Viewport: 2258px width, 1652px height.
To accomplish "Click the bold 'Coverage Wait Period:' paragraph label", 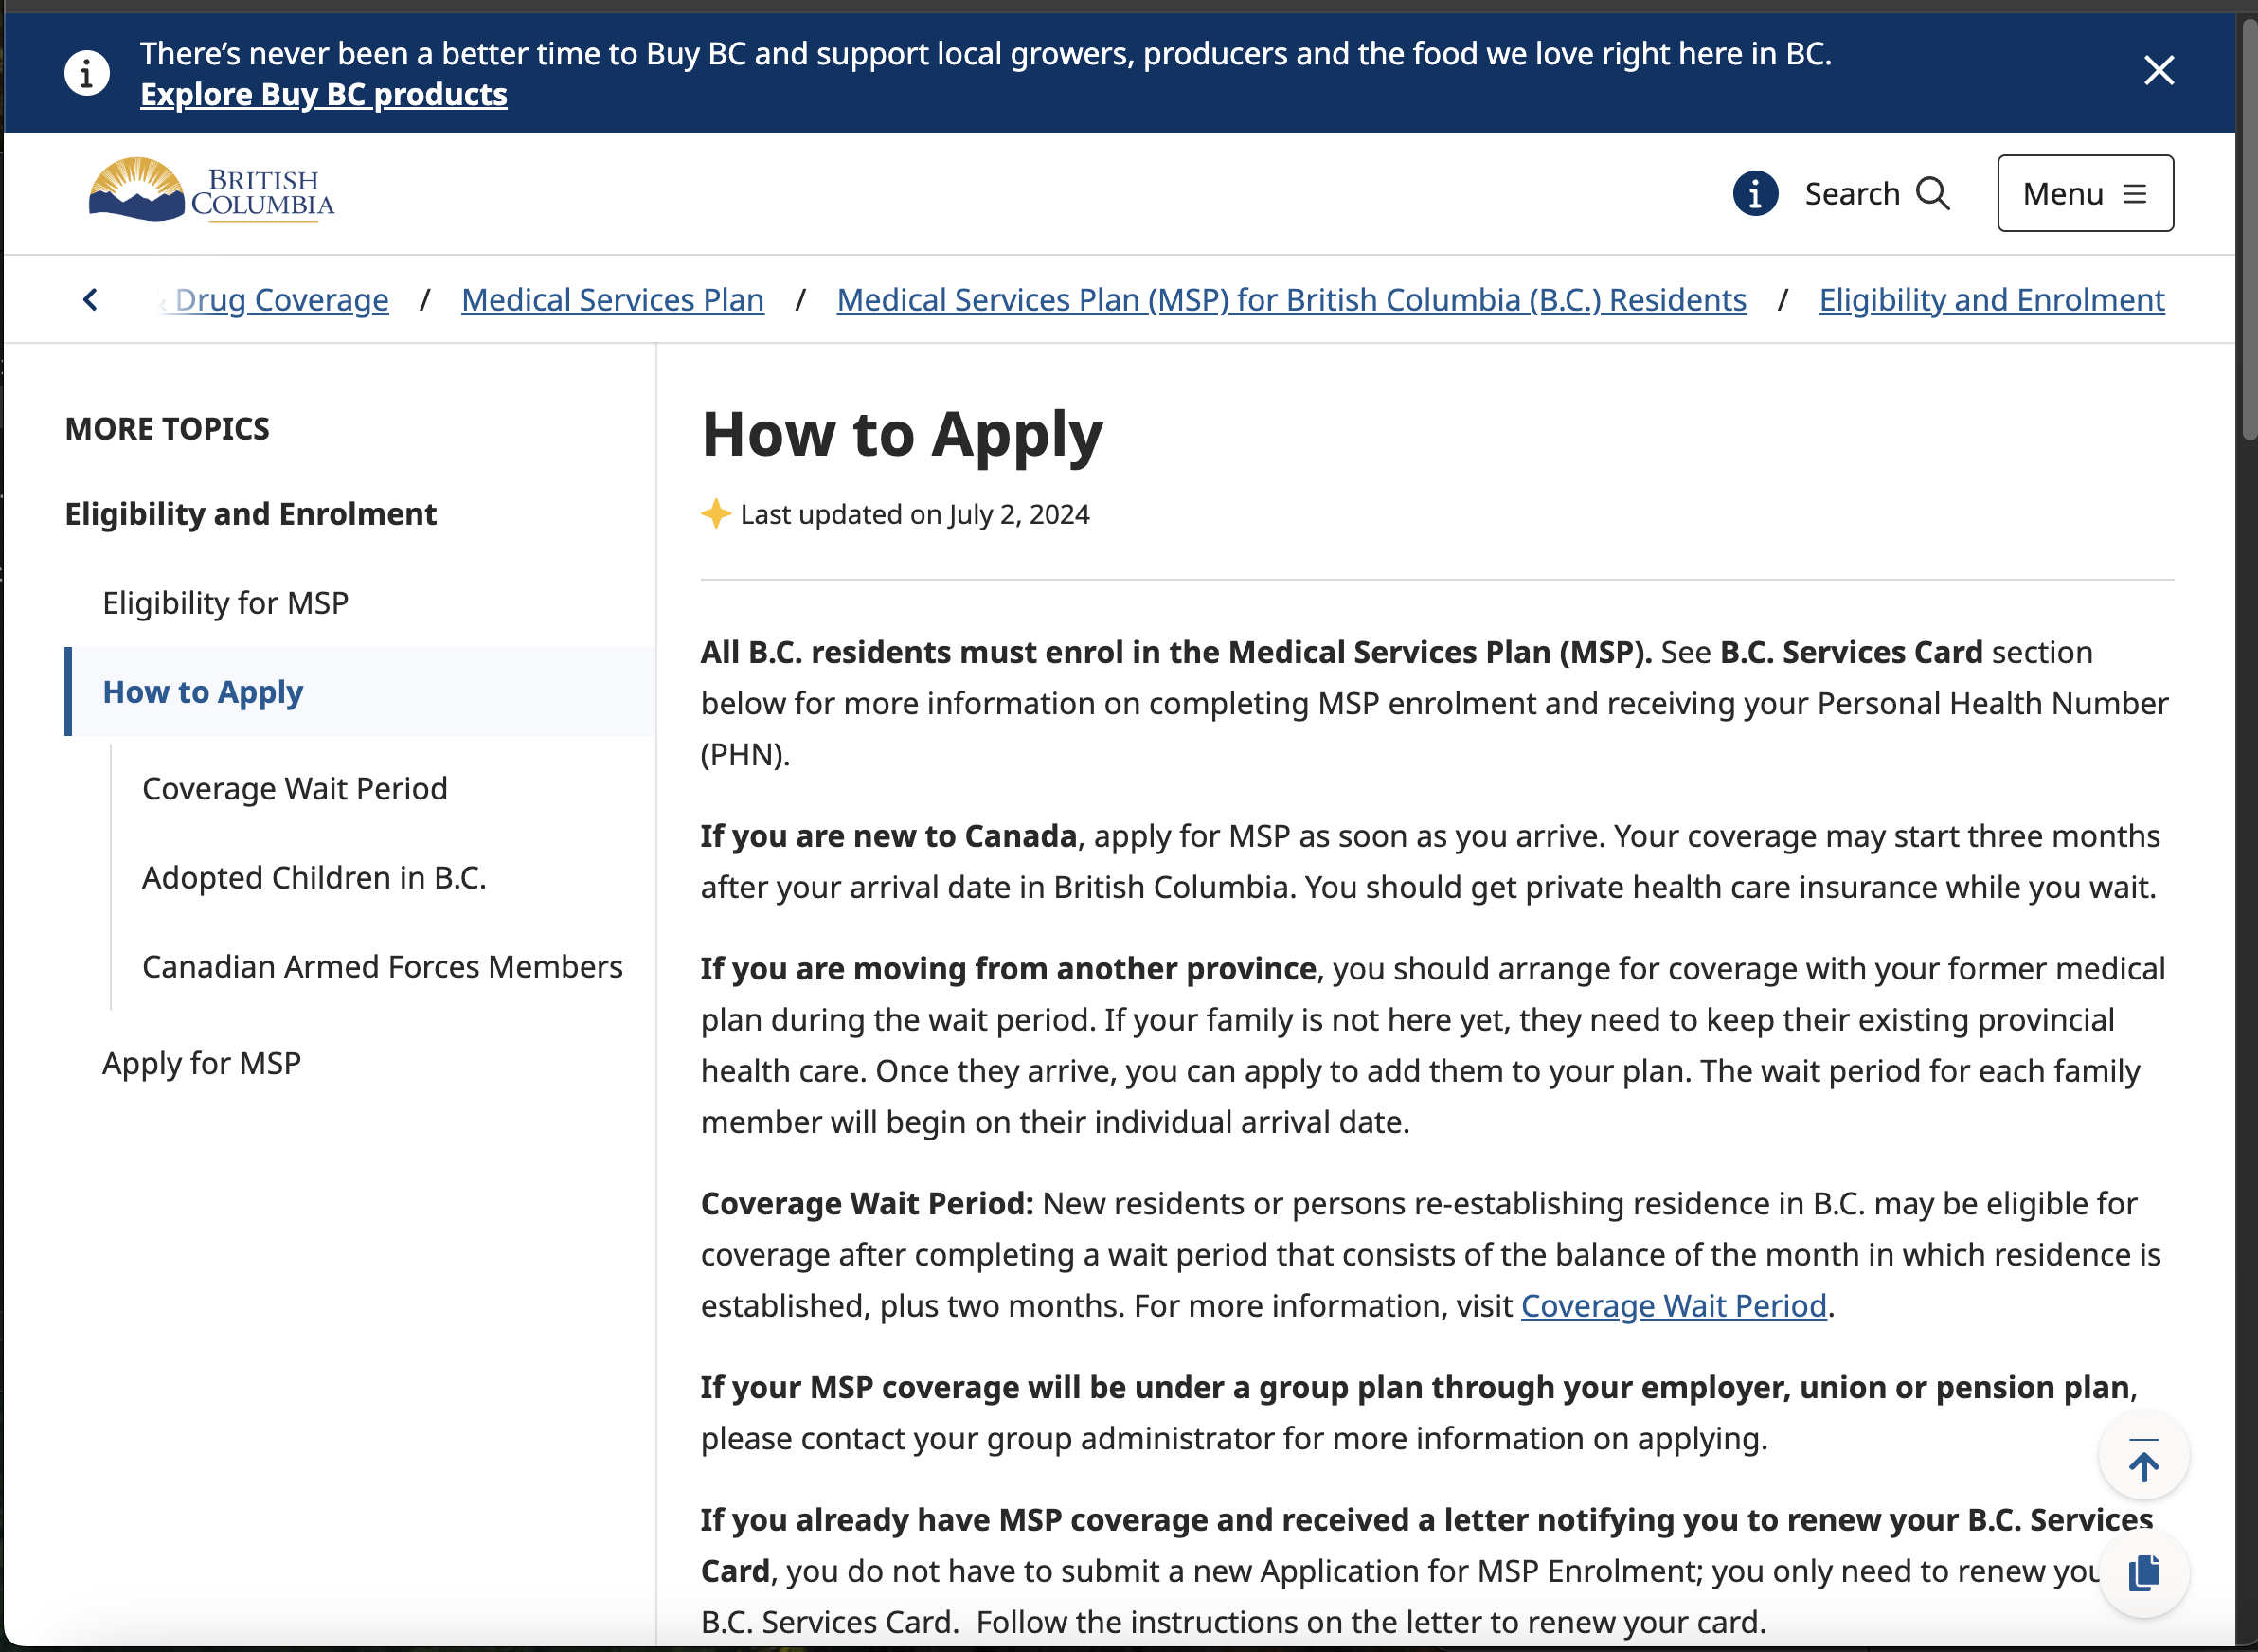I will click(x=867, y=1204).
